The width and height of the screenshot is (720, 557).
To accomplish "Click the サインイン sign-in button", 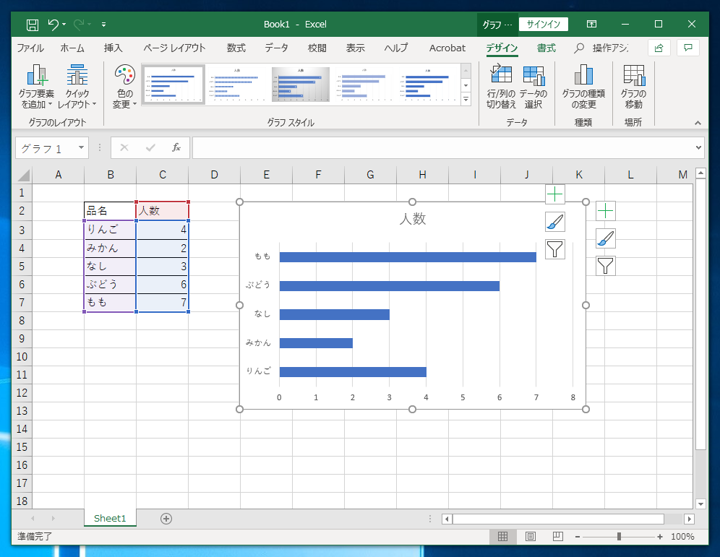I will pyautogui.click(x=543, y=24).
